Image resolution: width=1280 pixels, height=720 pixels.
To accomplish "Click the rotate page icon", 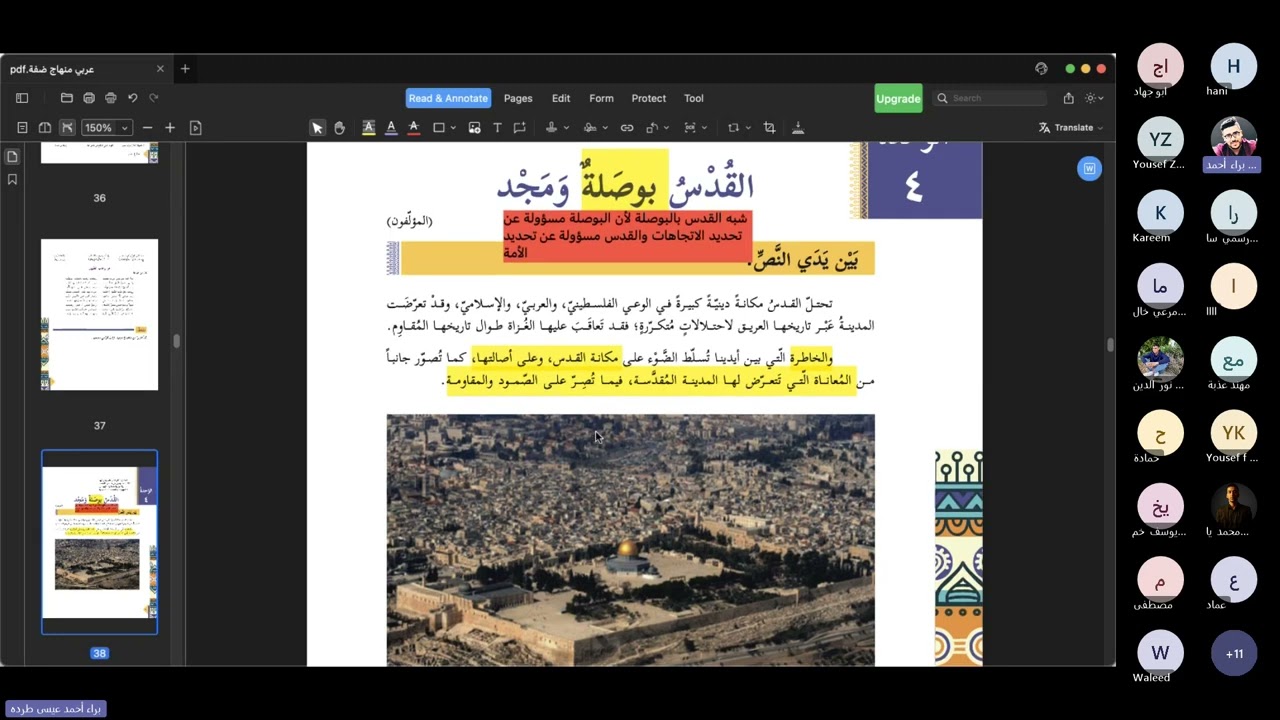I will 651,128.
